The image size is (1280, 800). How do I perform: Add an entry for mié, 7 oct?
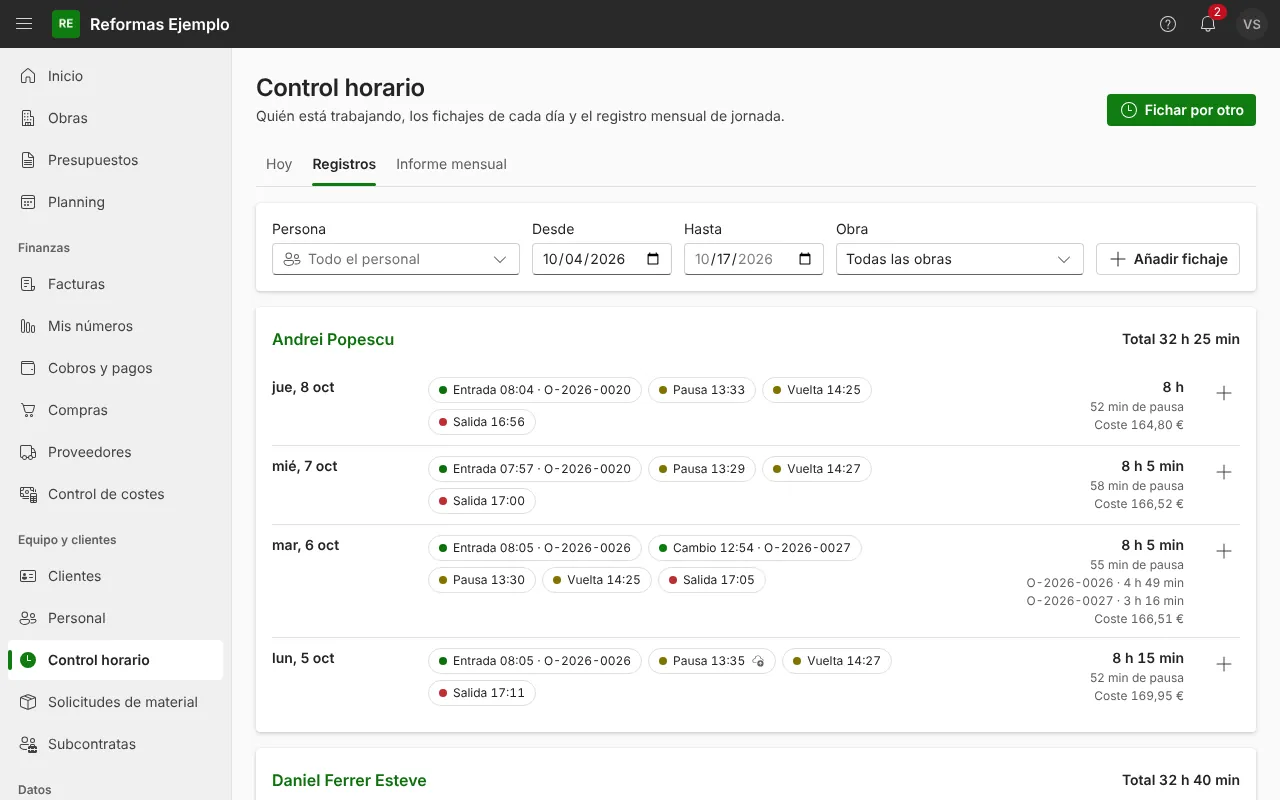1223,472
